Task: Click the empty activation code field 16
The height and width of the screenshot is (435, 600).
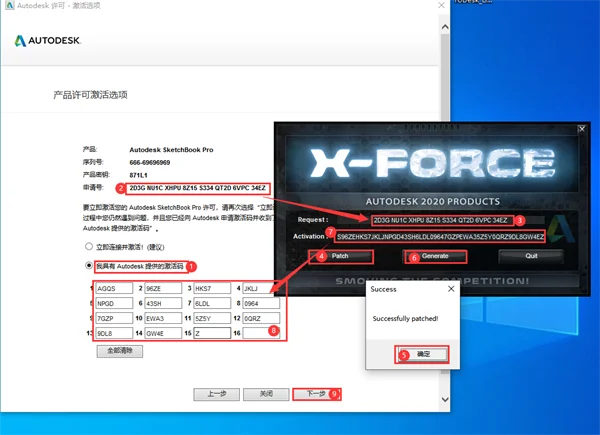Action: pyautogui.click(x=261, y=333)
